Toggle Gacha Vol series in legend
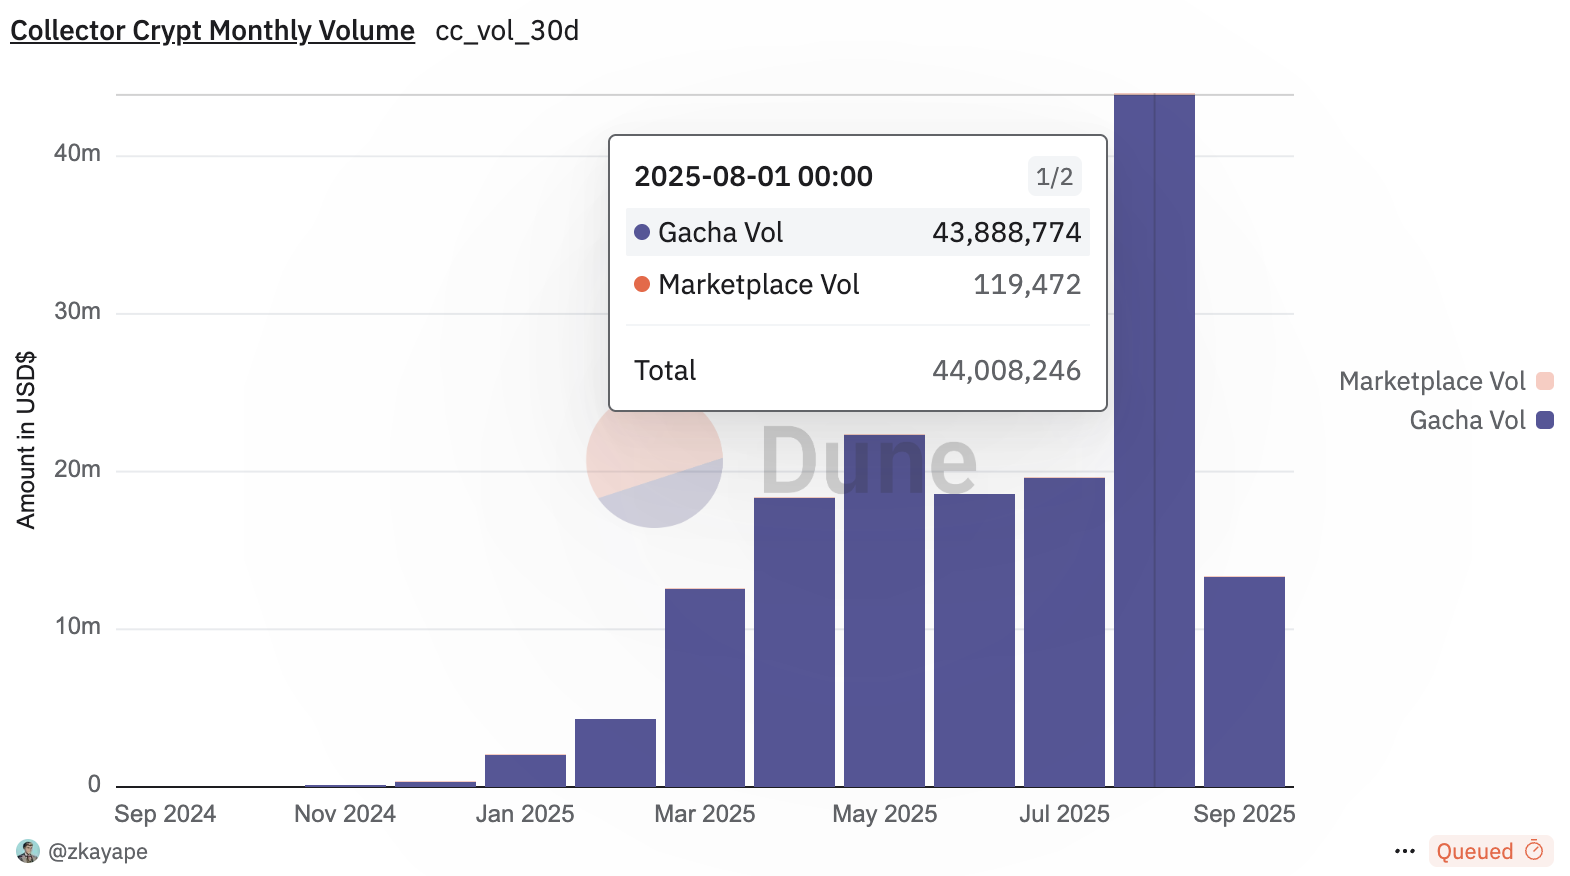The height and width of the screenshot is (876, 1570). point(1466,420)
